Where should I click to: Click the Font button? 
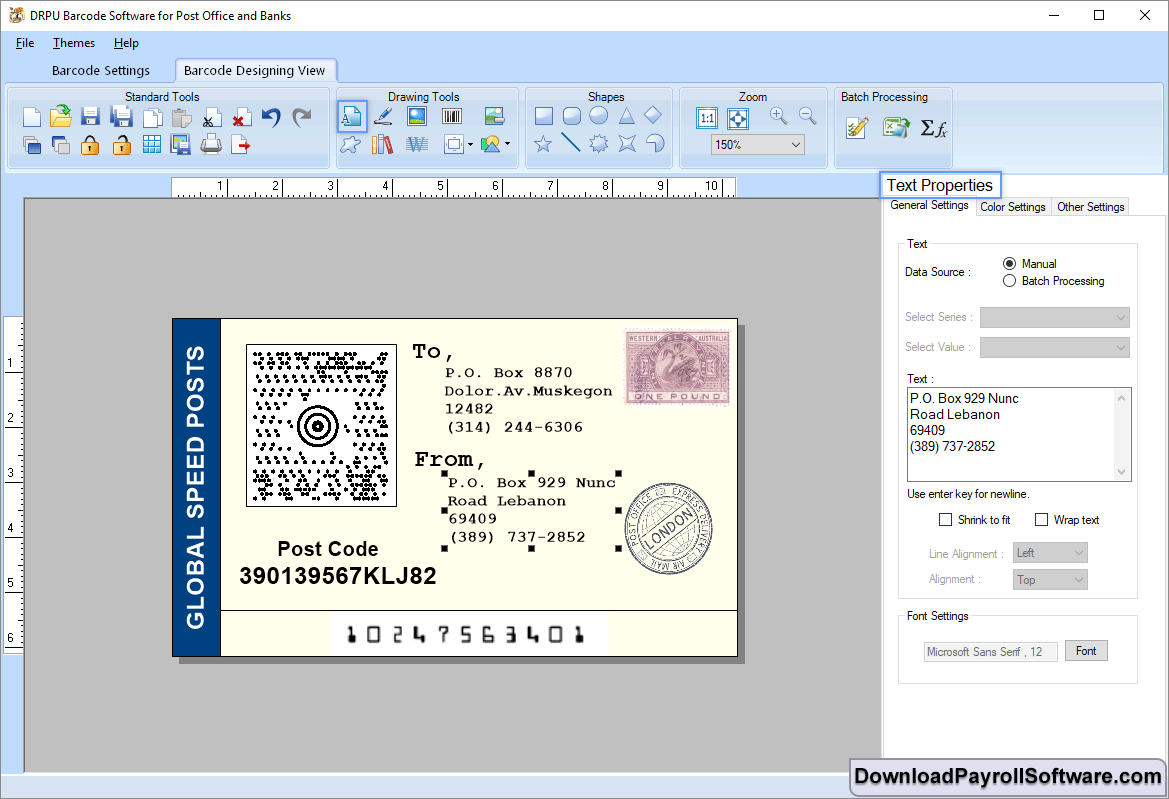click(1086, 651)
